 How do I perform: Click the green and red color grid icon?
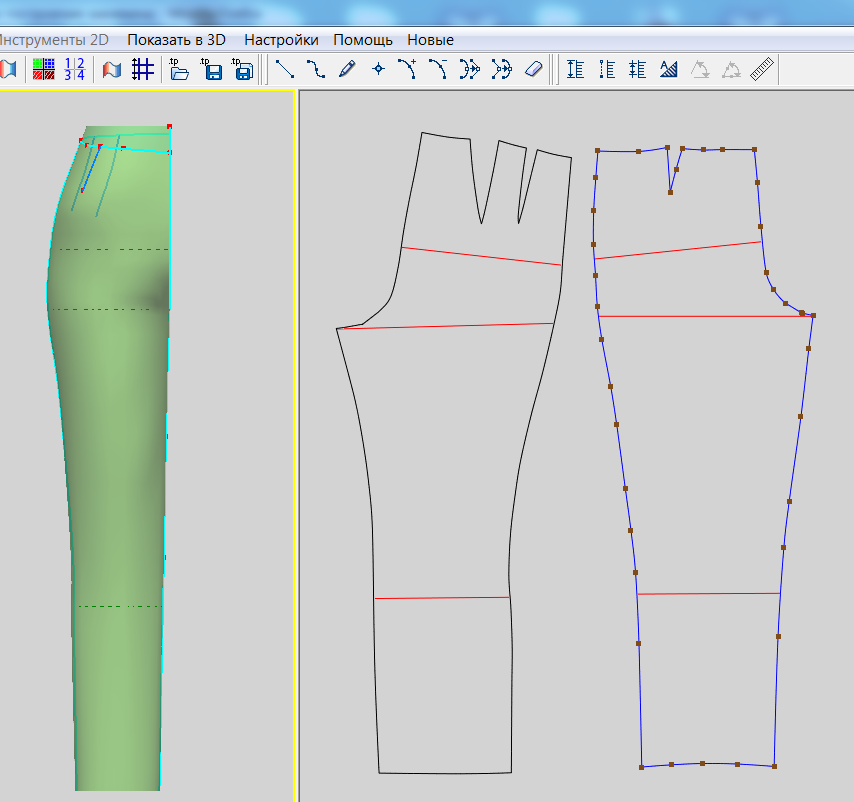[x=43, y=70]
